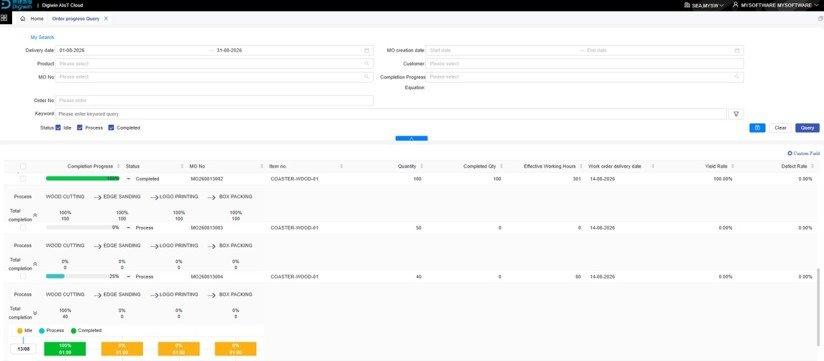Click the Idle yellow legend dot
Image resolution: width=824 pixels, height=361 pixels.
tap(20, 331)
